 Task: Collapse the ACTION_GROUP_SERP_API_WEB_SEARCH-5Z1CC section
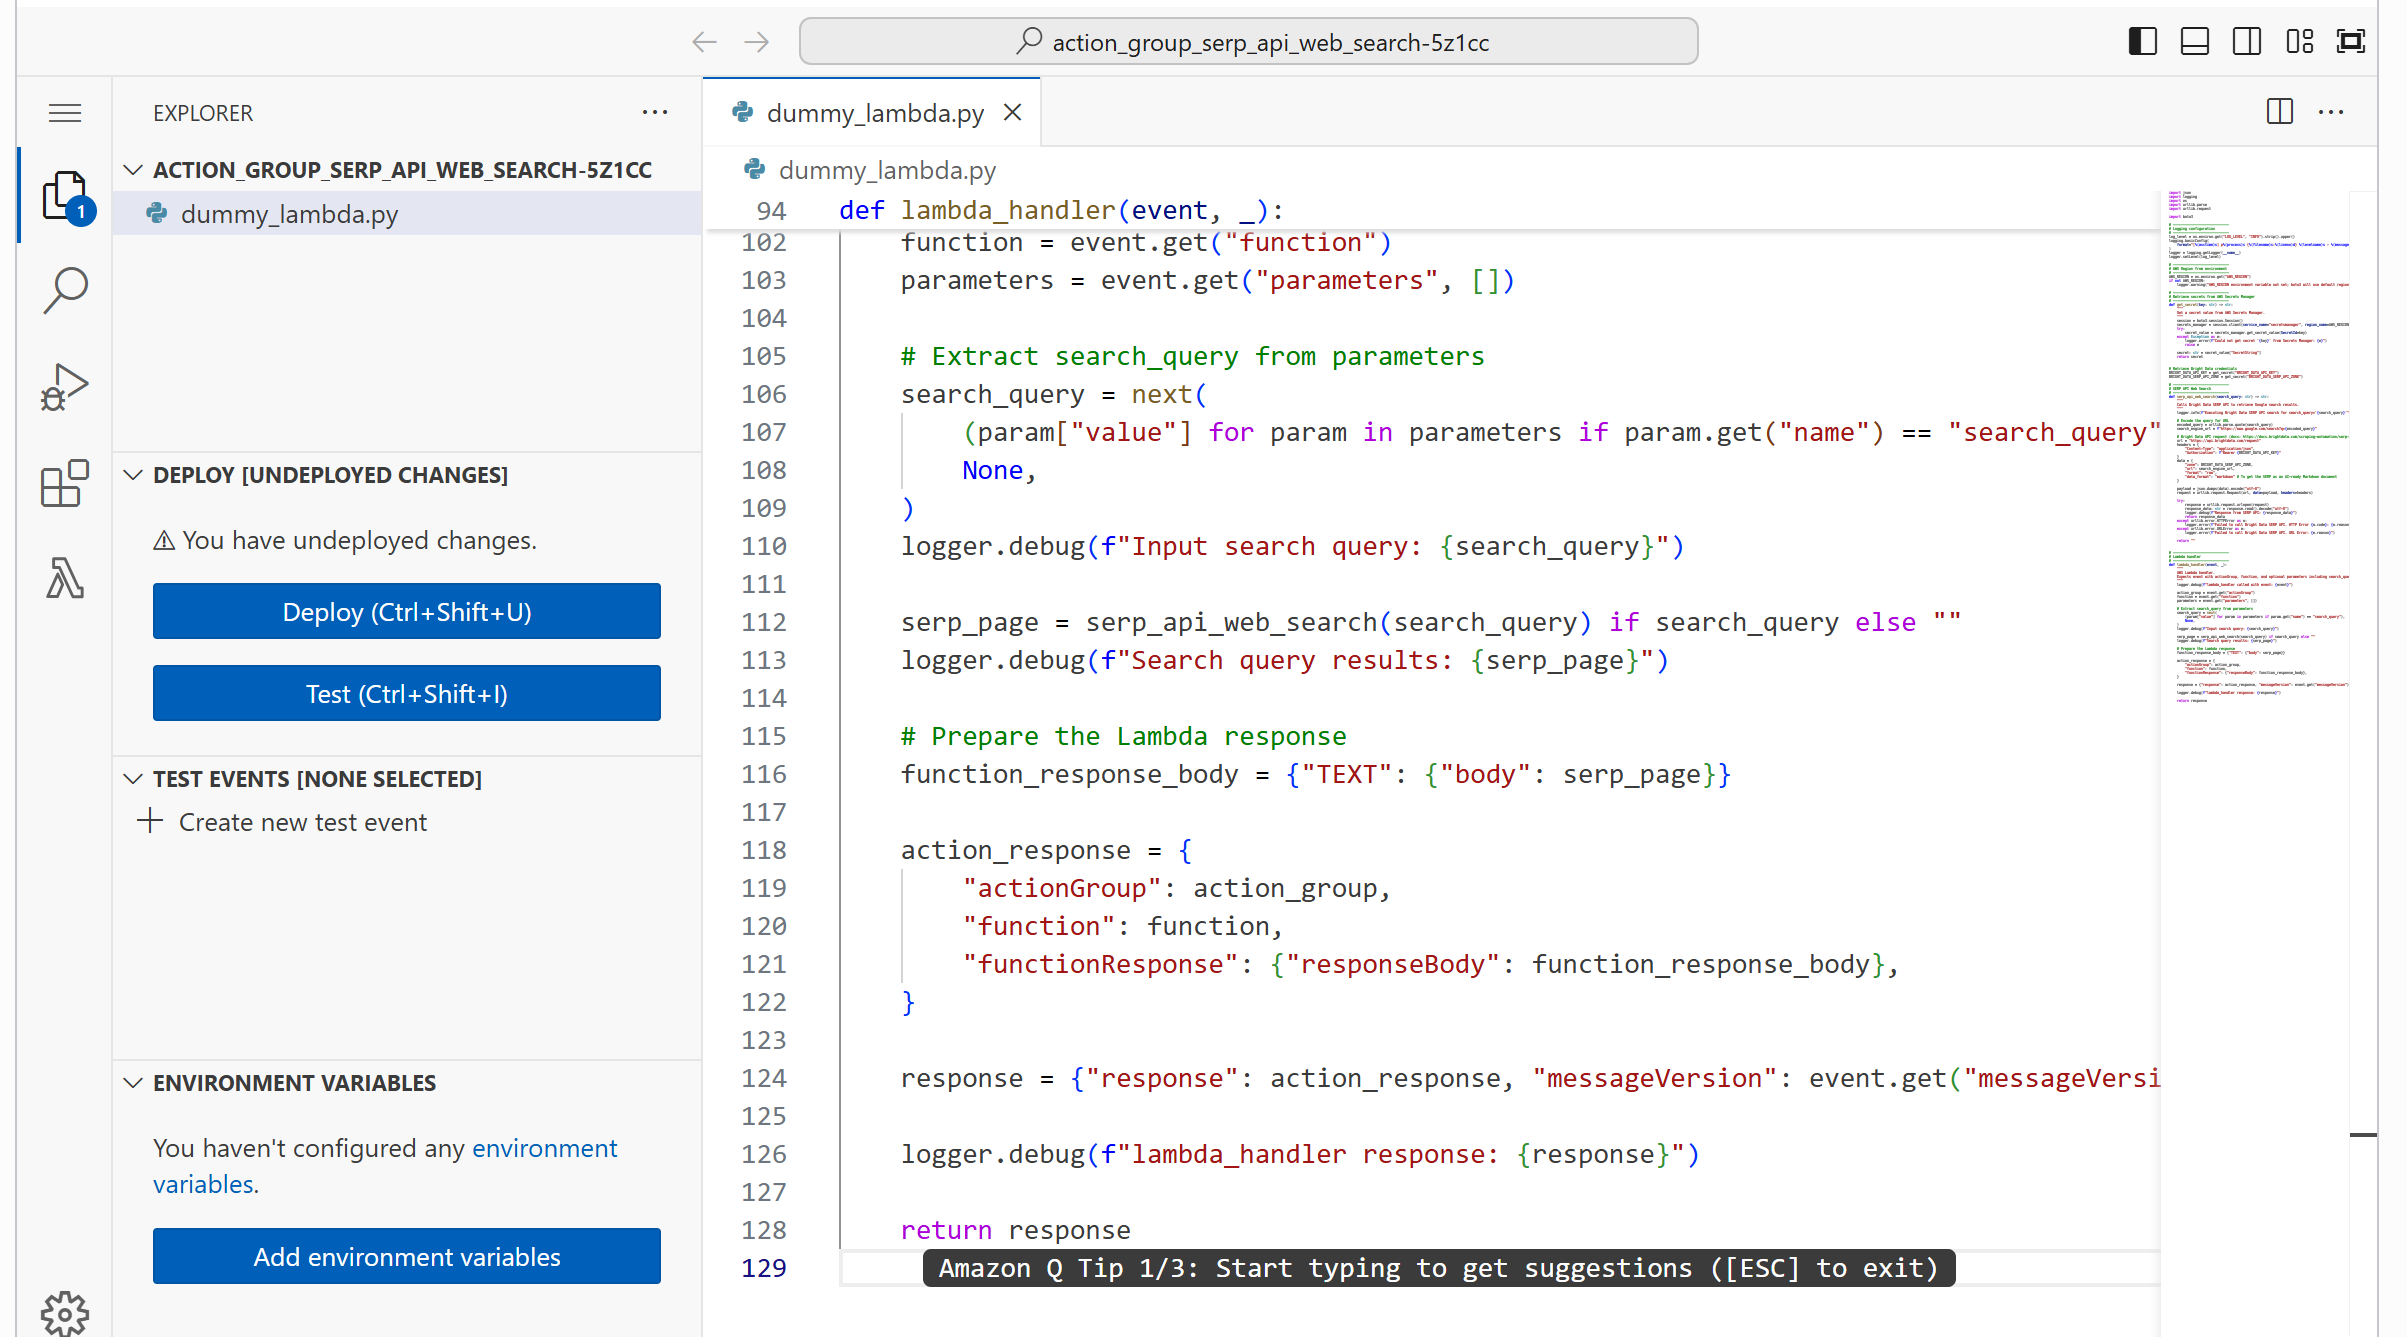click(x=134, y=169)
